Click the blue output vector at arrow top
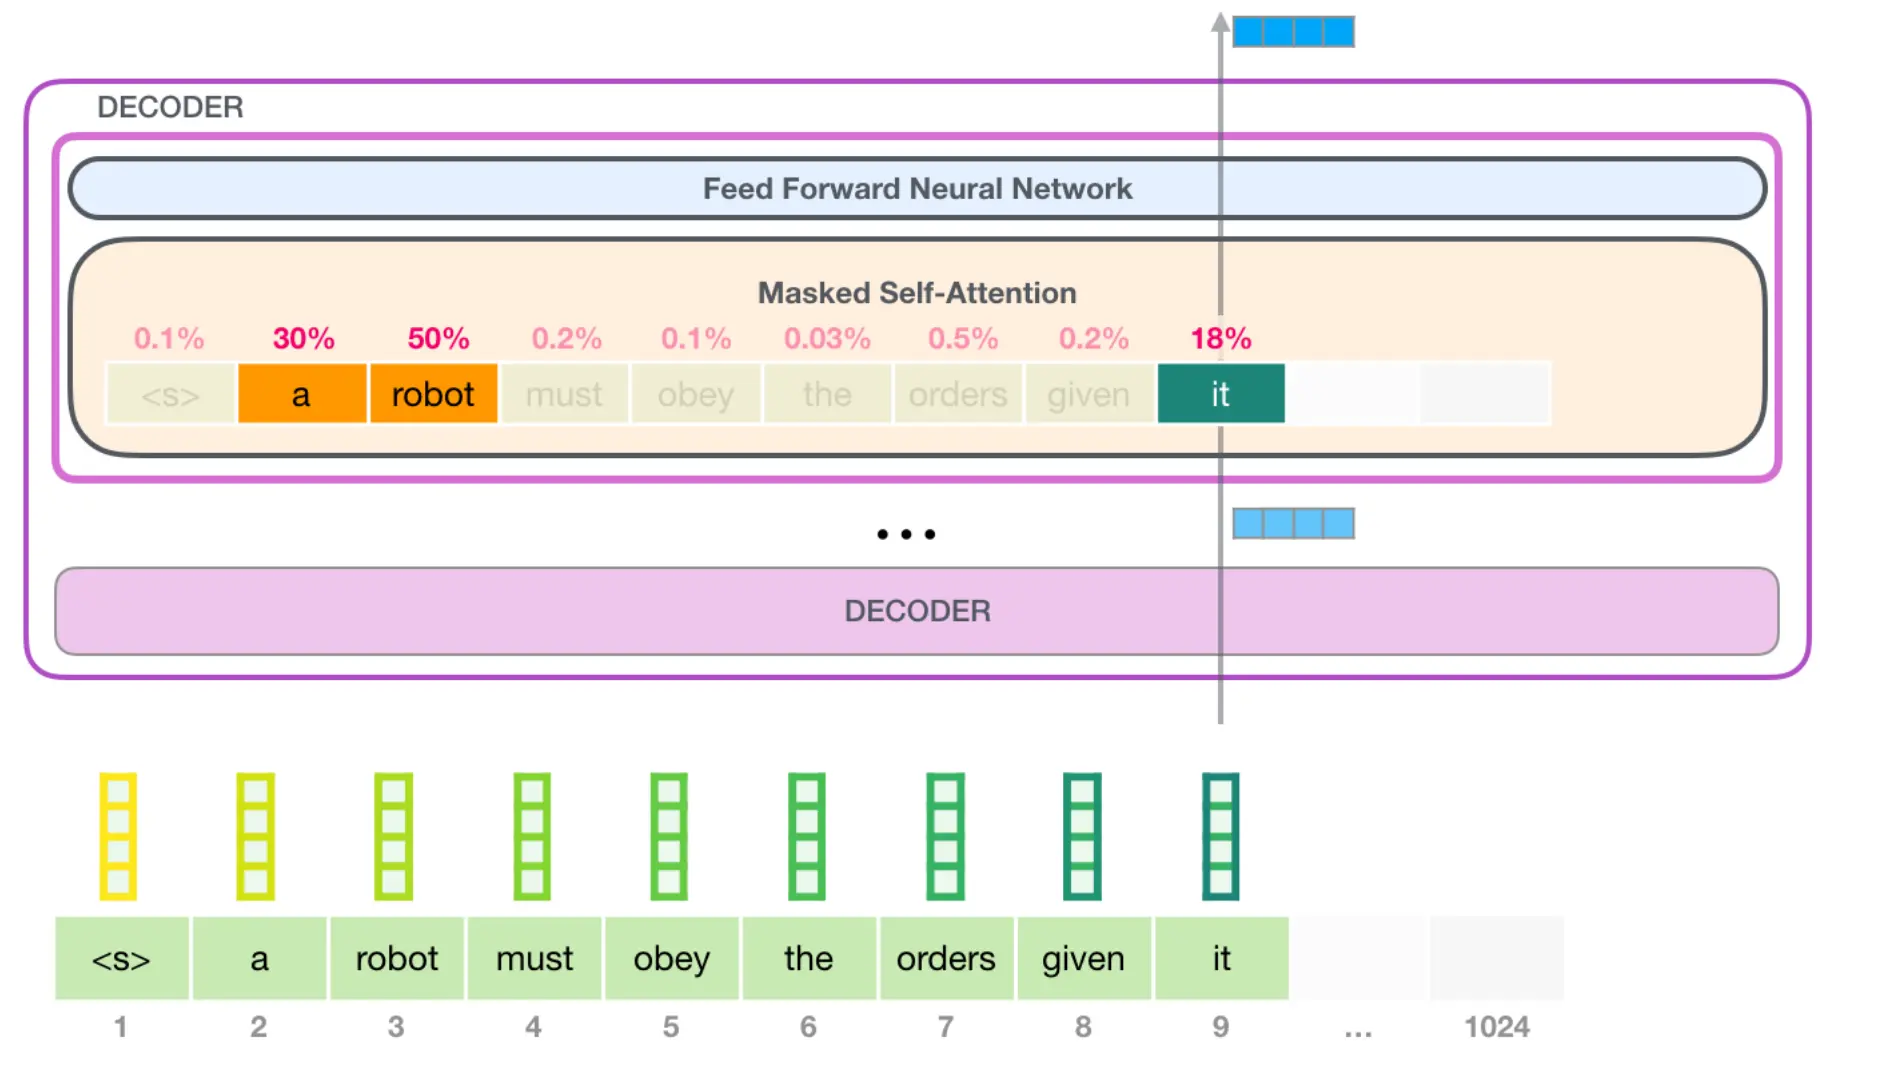This screenshot has height=1068, width=1888. coord(1294,31)
